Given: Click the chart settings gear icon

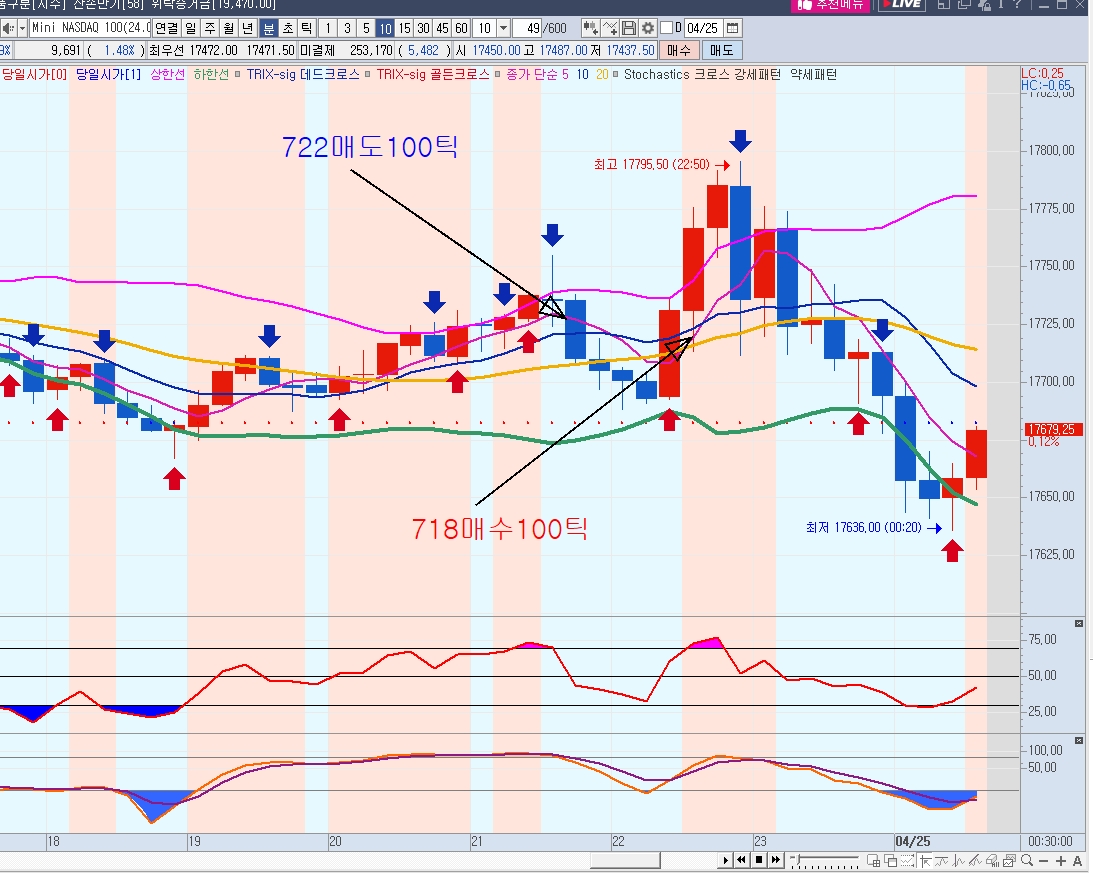Looking at the screenshot, I should click(648, 28).
